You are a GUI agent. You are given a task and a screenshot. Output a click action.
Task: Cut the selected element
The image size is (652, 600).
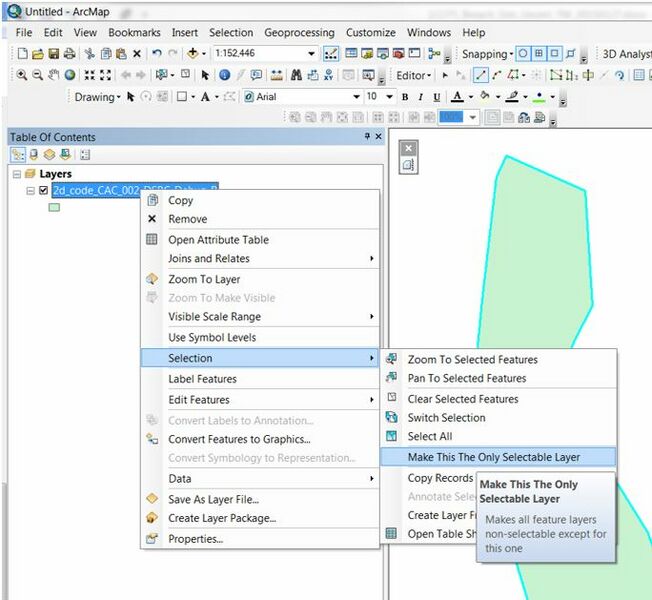[x=89, y=54]
